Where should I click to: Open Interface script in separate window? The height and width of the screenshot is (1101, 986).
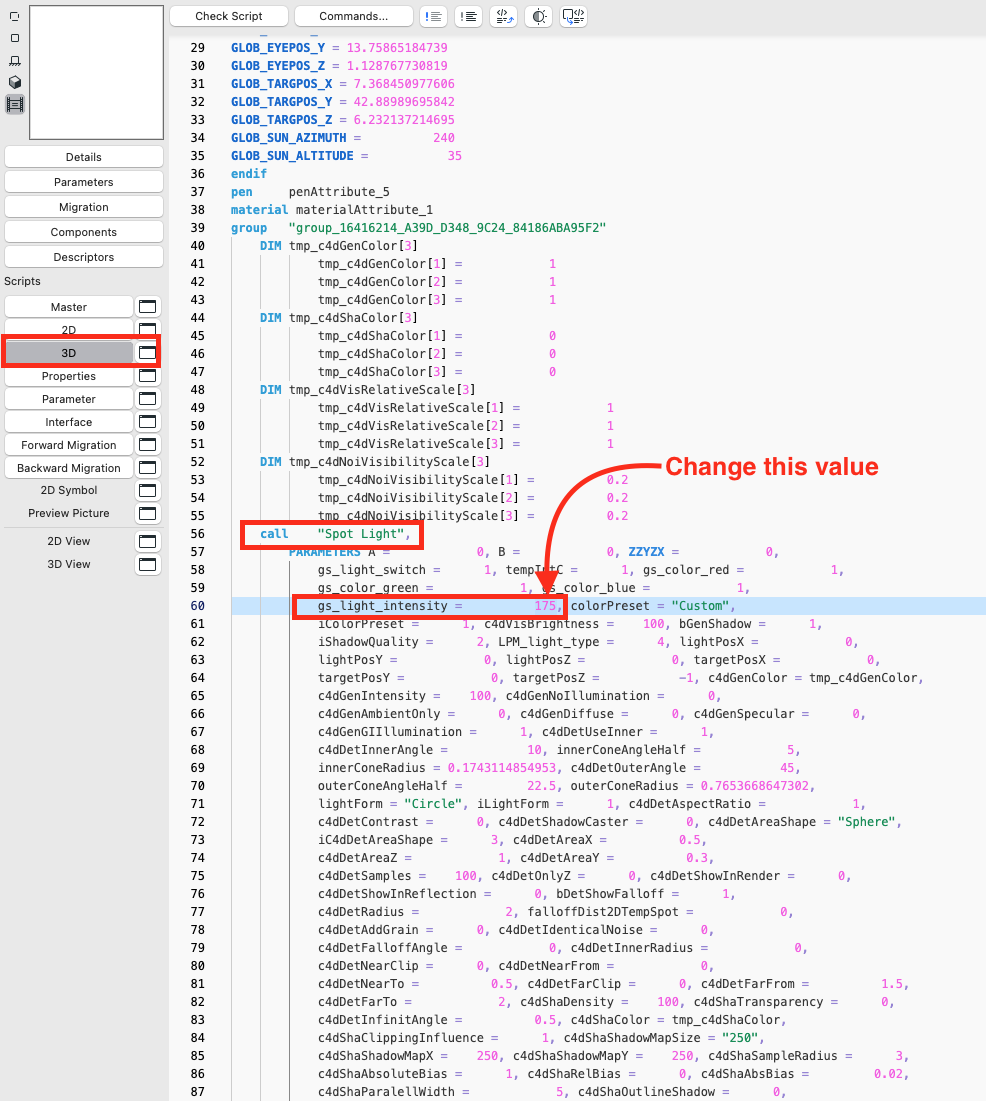tap(148, 422)
